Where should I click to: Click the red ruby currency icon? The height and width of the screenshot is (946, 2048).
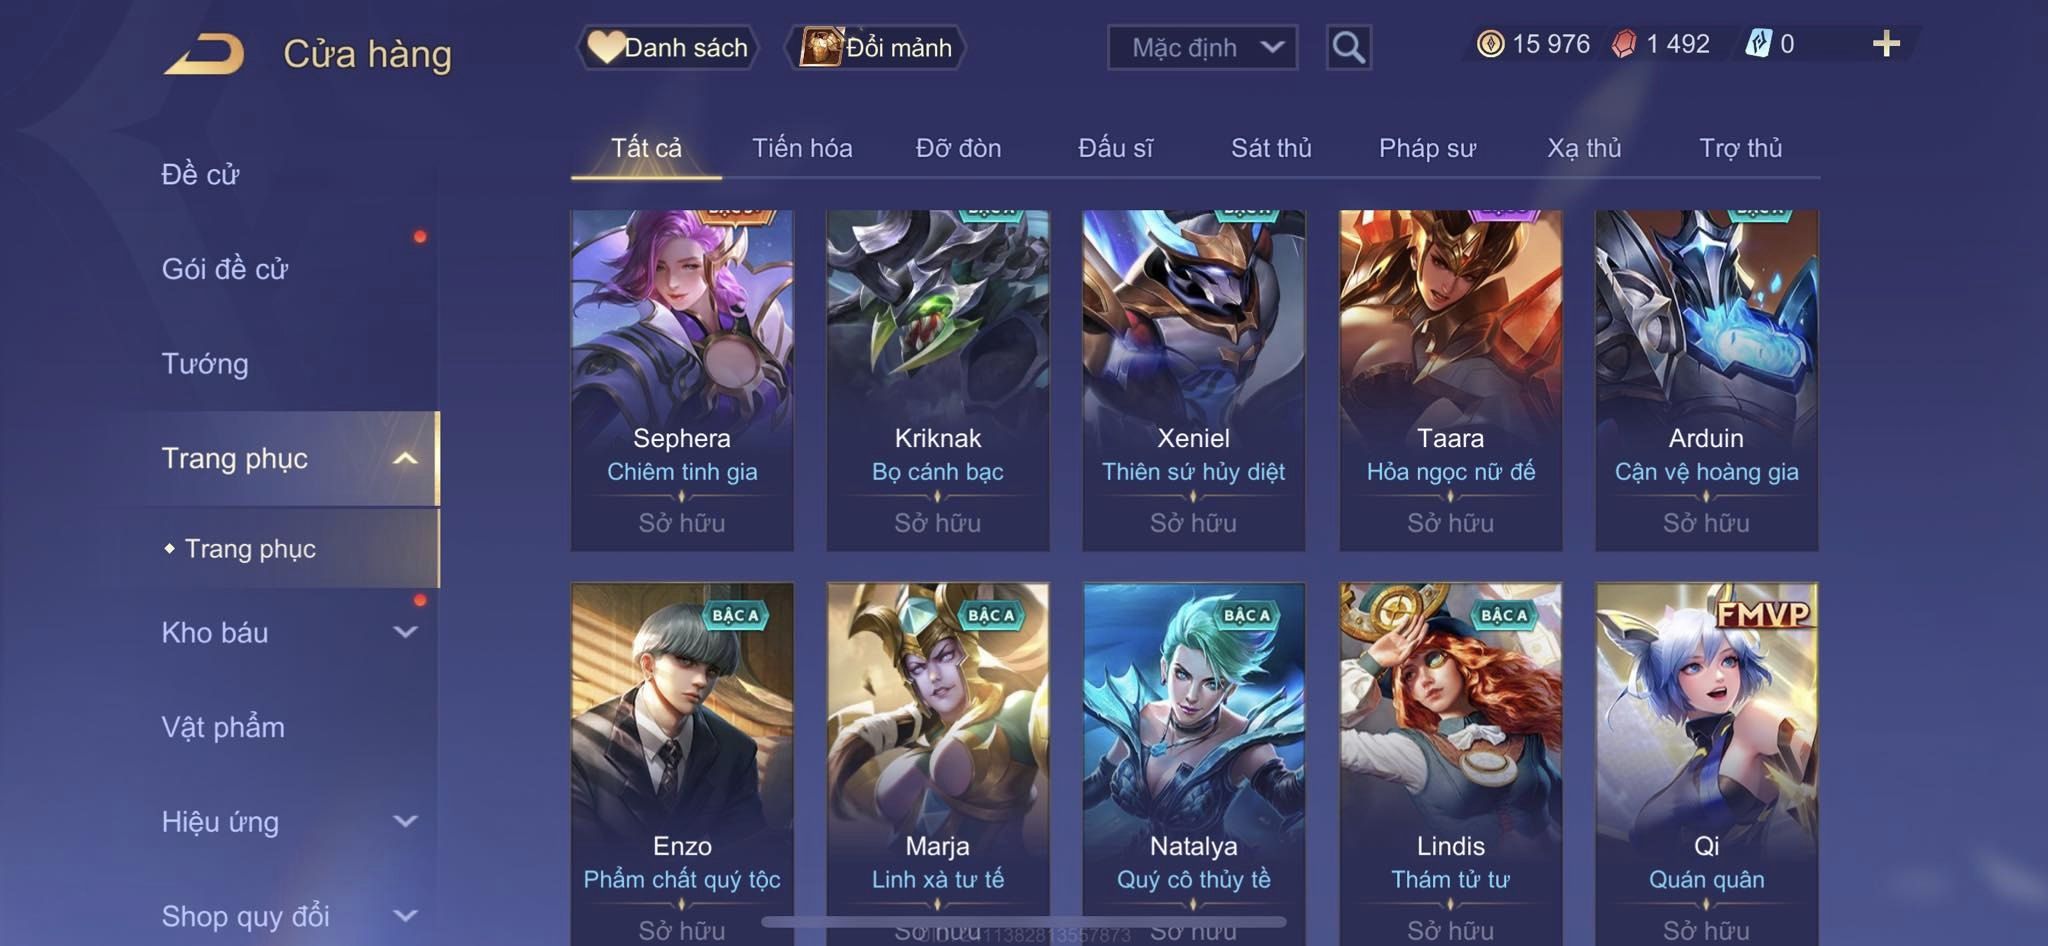pyautogui.click(x=1624, y=44)
